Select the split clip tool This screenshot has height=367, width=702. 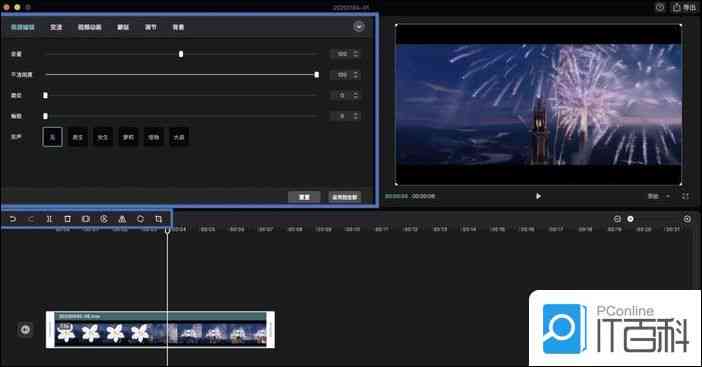[x=49, y=219]
